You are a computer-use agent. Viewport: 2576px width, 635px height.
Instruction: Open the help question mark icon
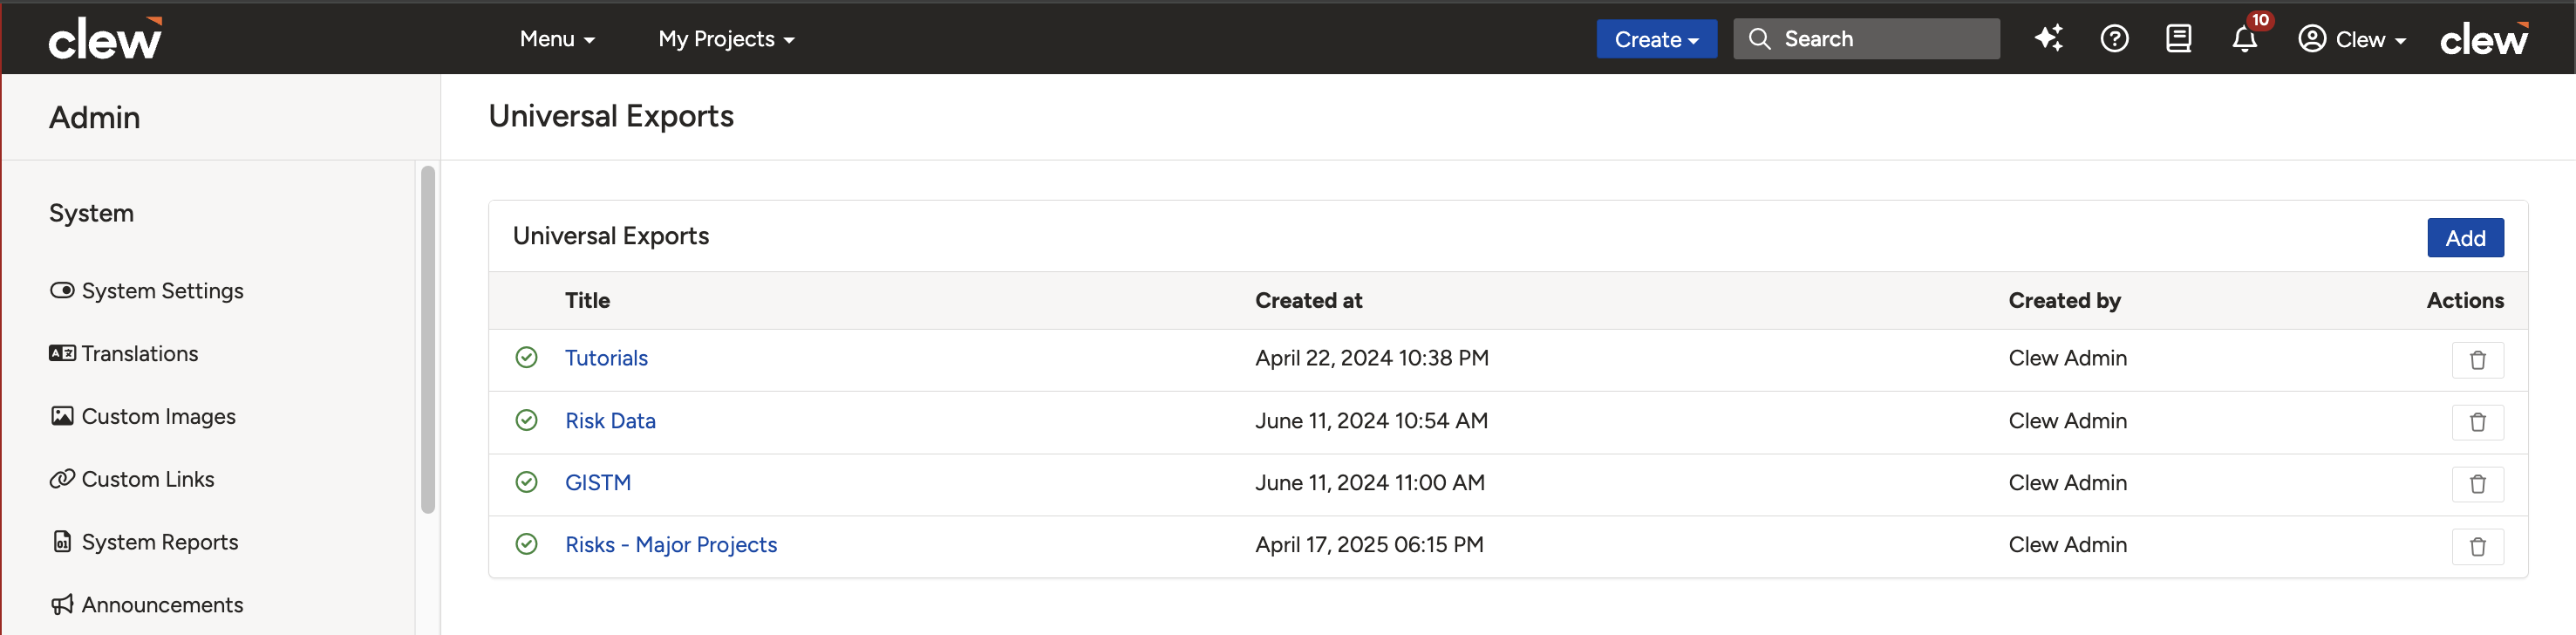pos(2114,38)
